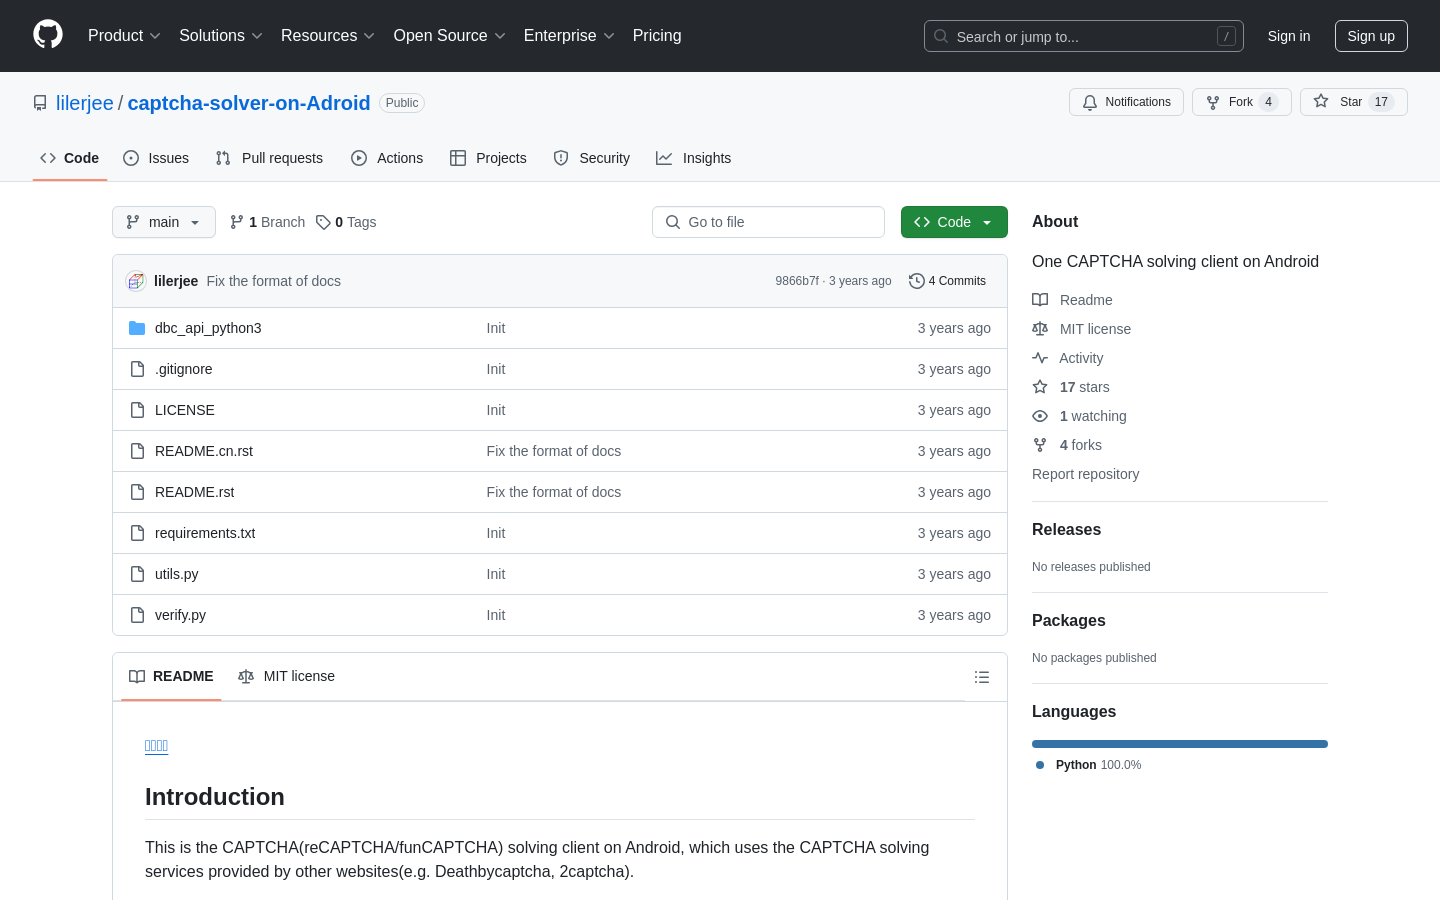Open the Packages heading link
Viewport: 1440px width, 900px height.
(1069, 621)
